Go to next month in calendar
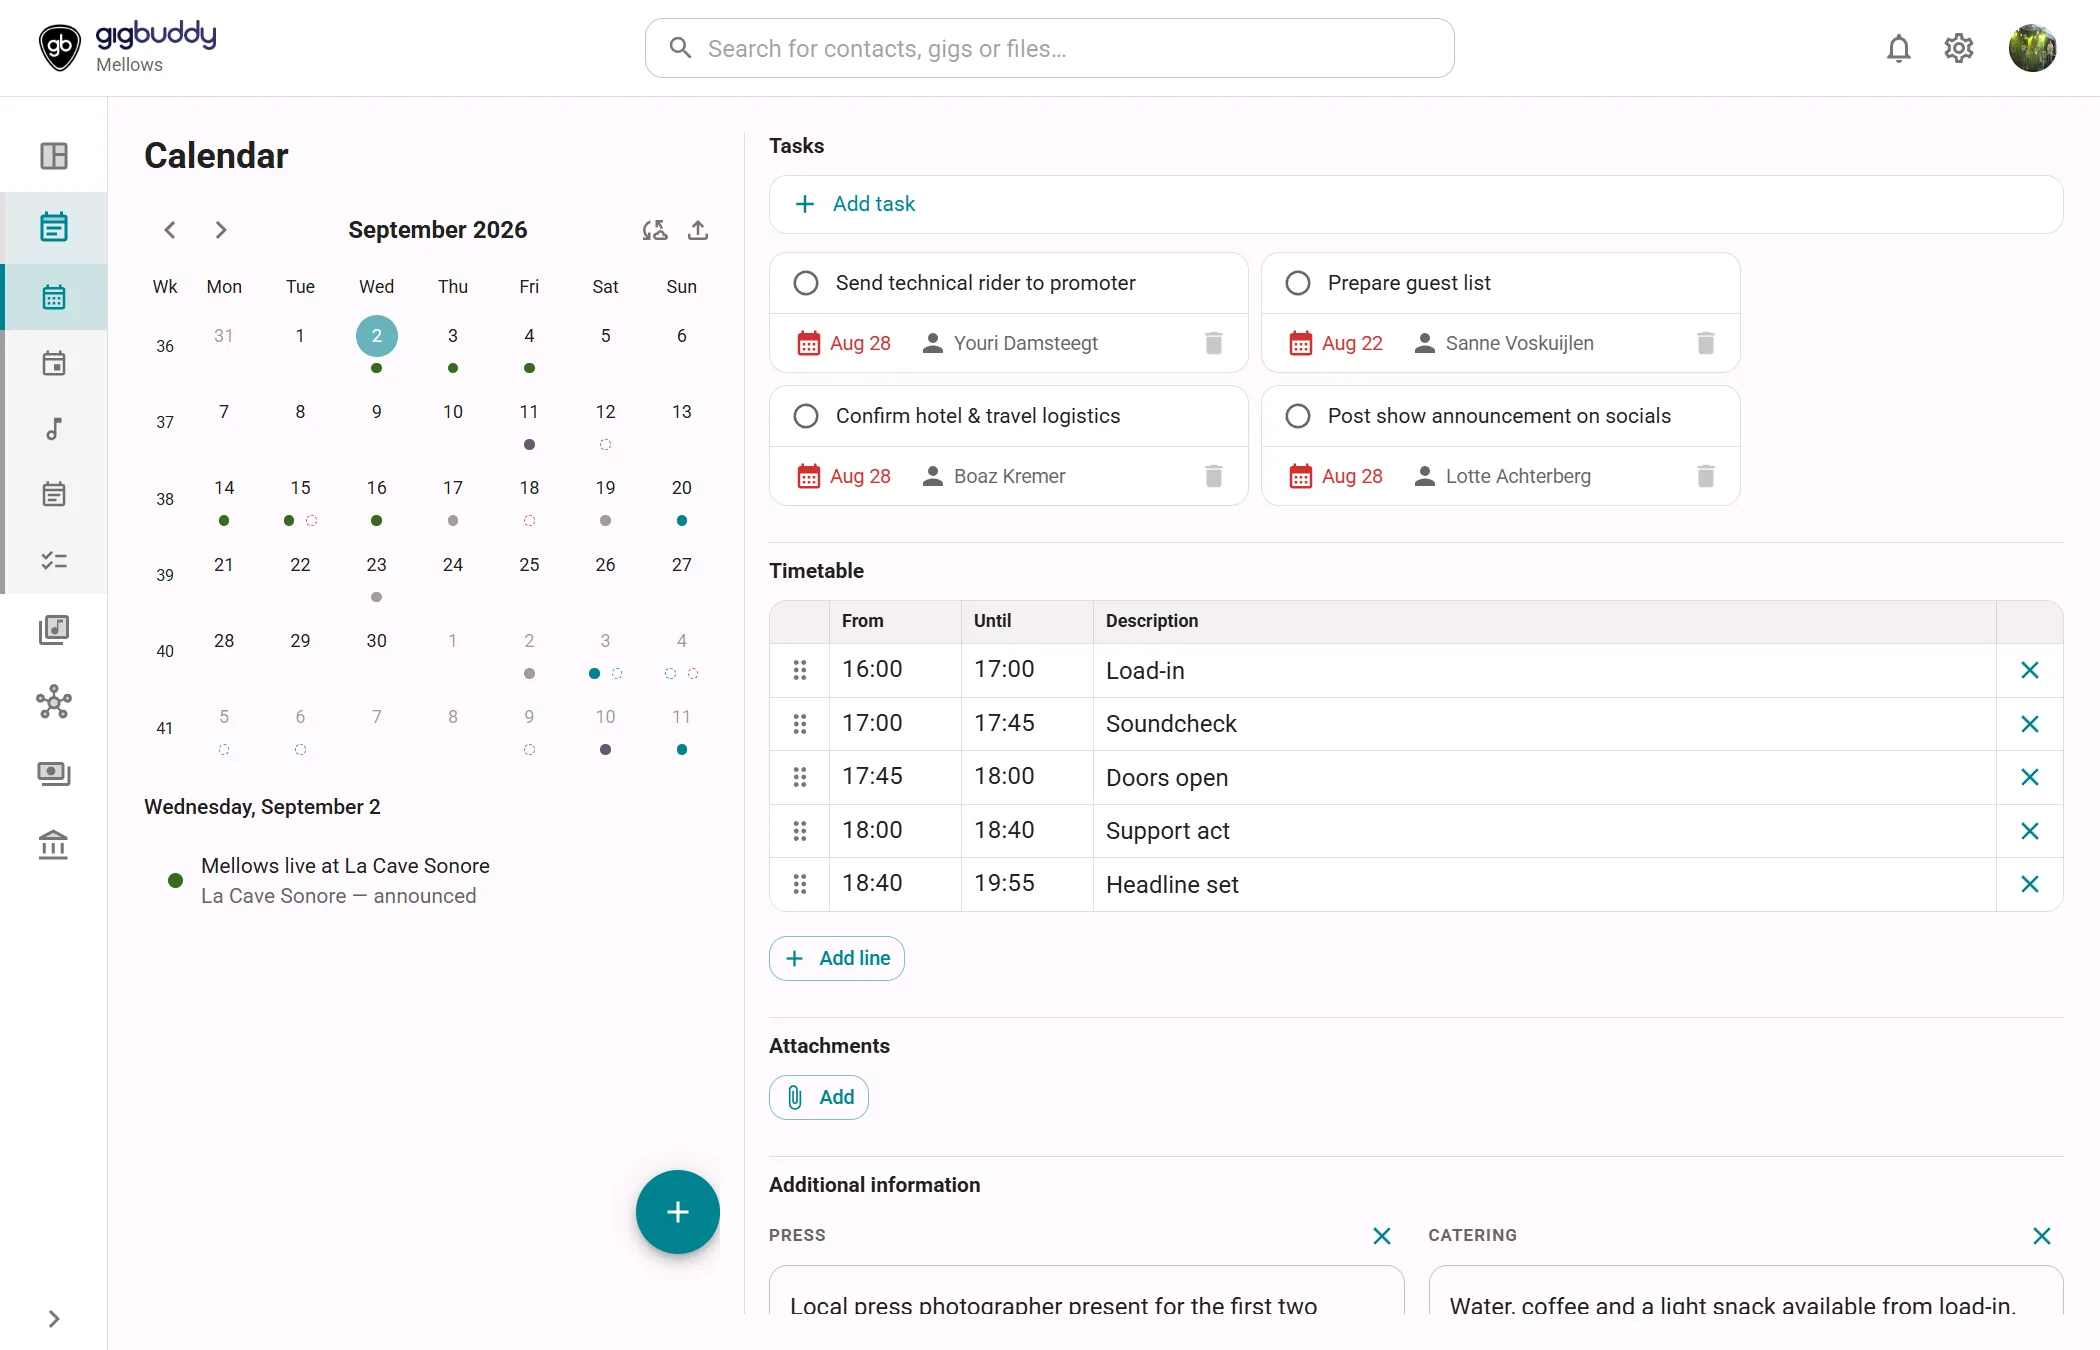 pos(221,230)
